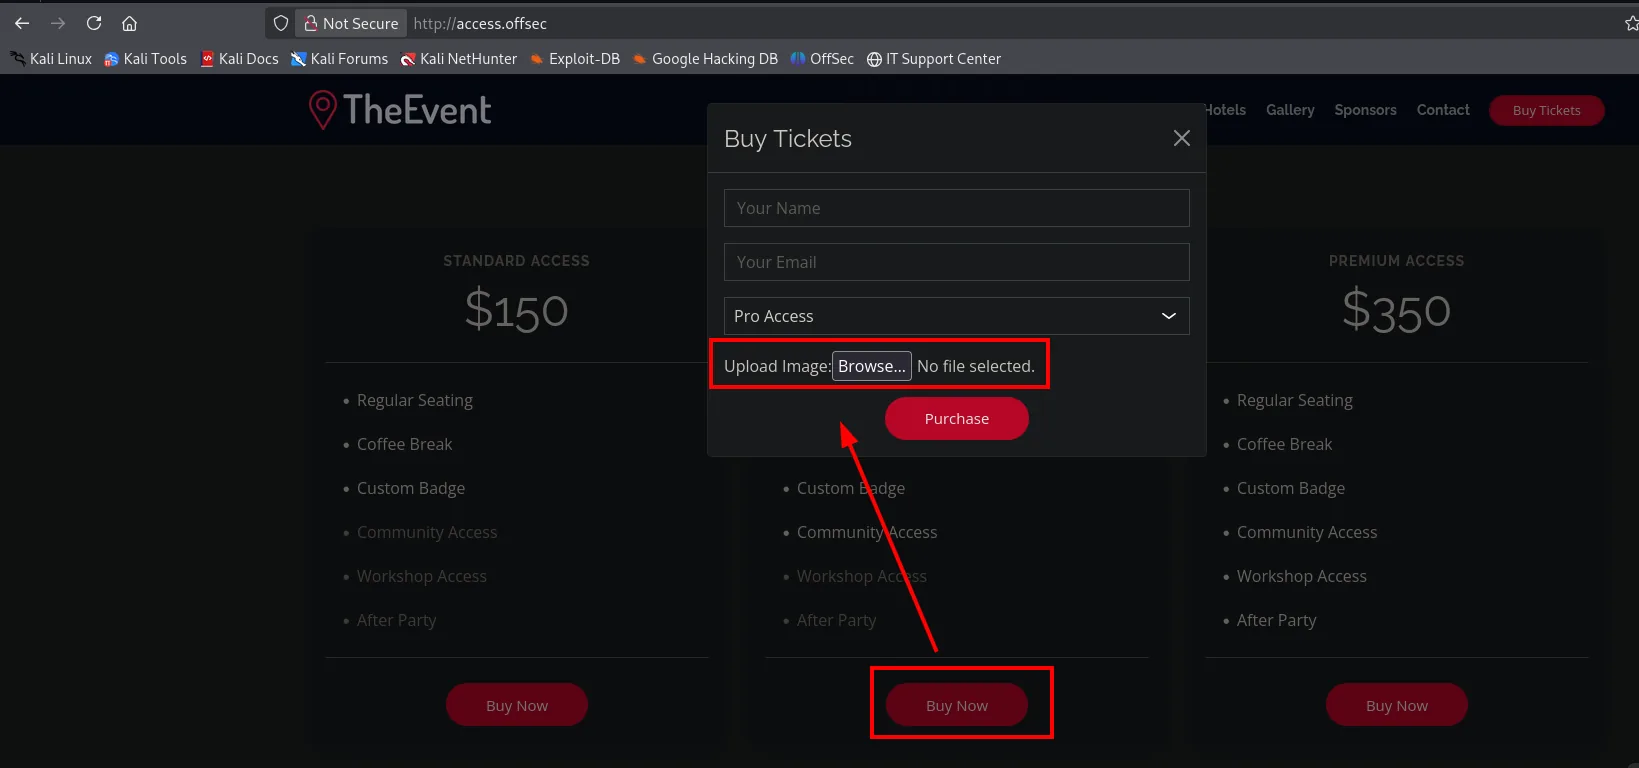Go to the browser home icon
Viewport: 1639px width, 768px height.
[x=129, y=23]
